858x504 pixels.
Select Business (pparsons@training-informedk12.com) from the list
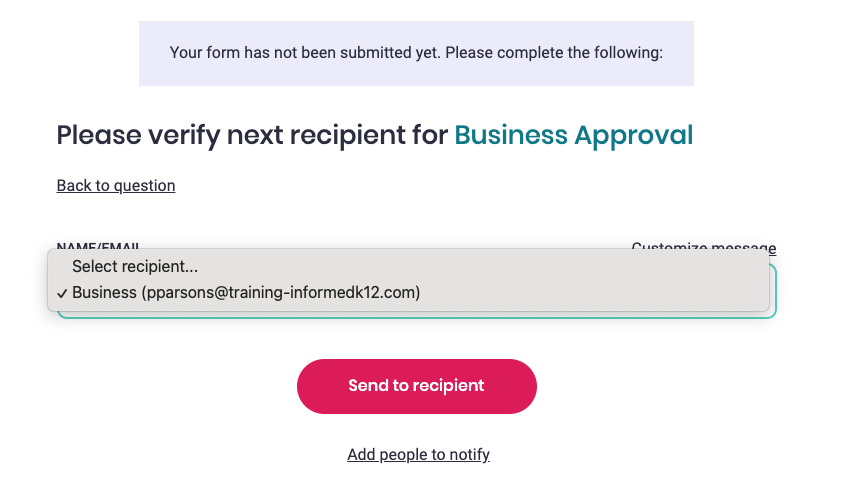click(246, 293)
